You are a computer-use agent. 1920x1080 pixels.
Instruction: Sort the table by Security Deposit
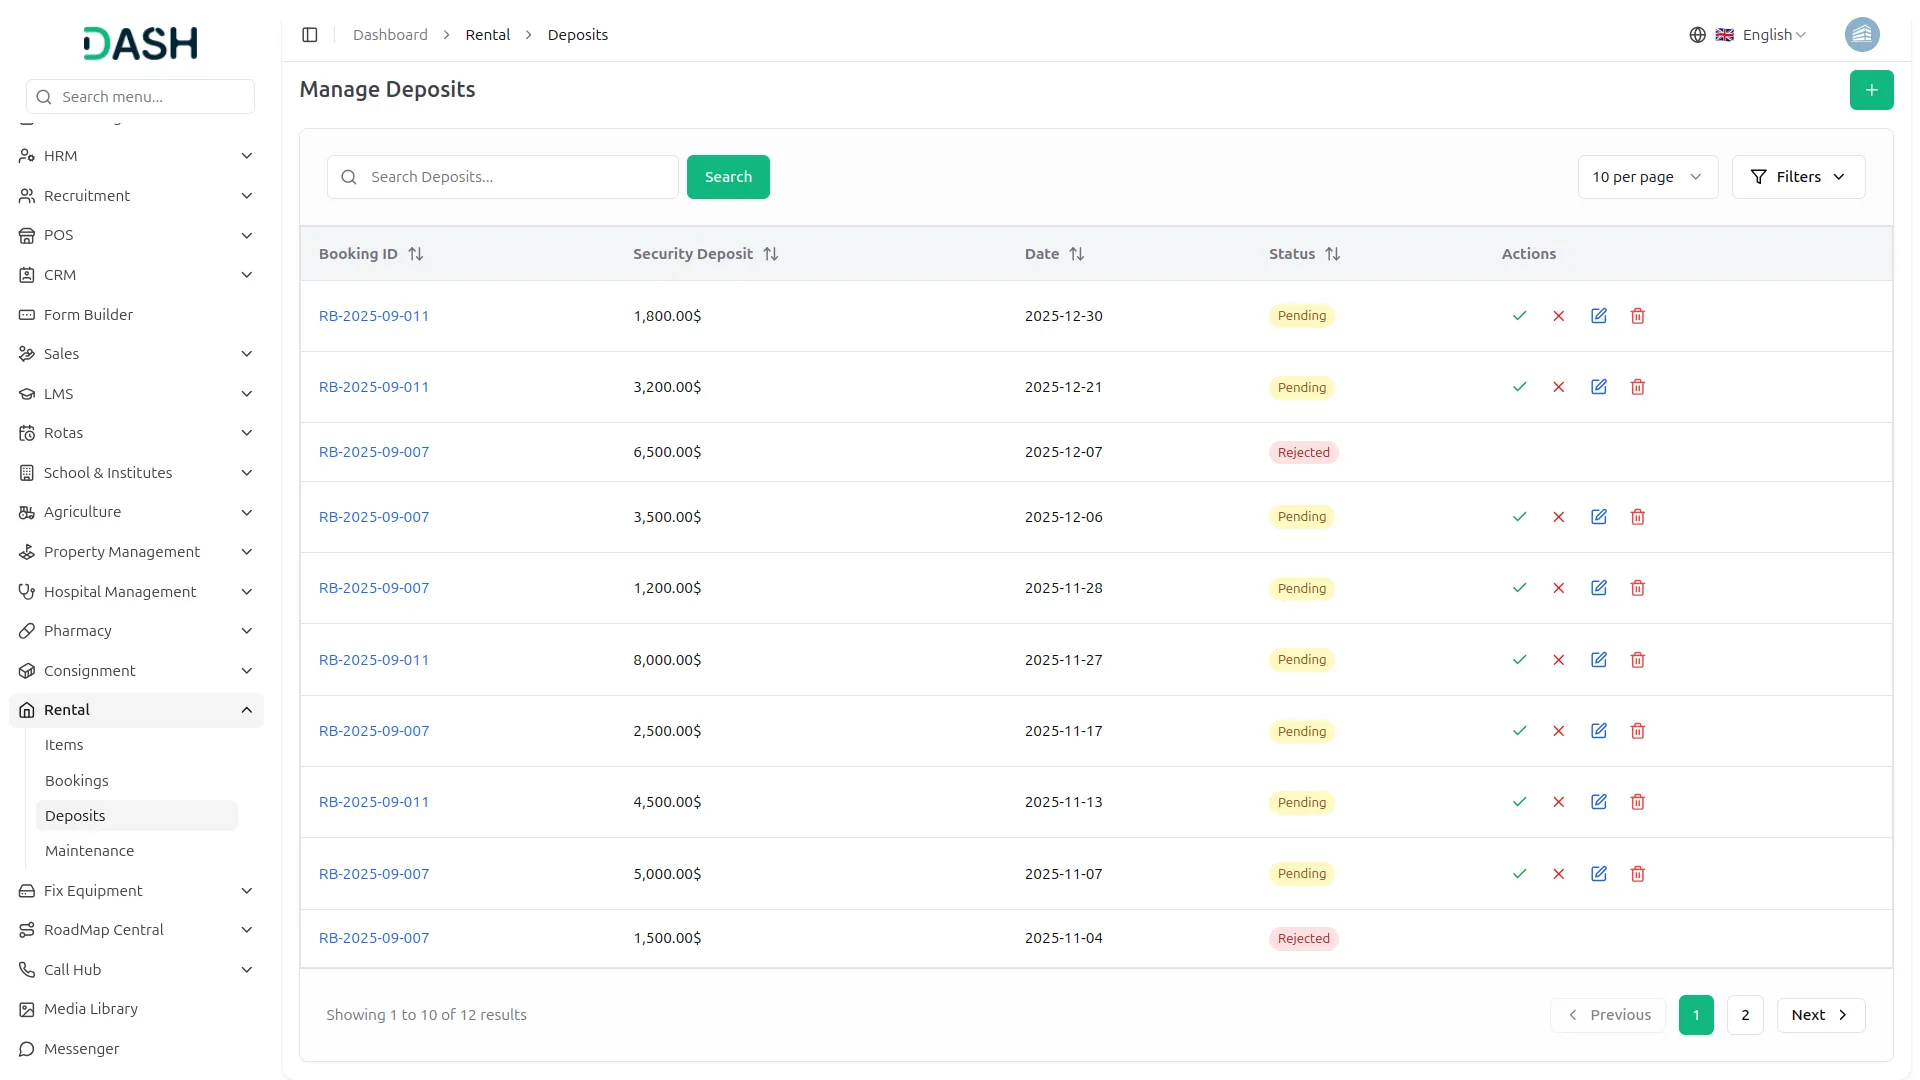(x=771, y=253)
